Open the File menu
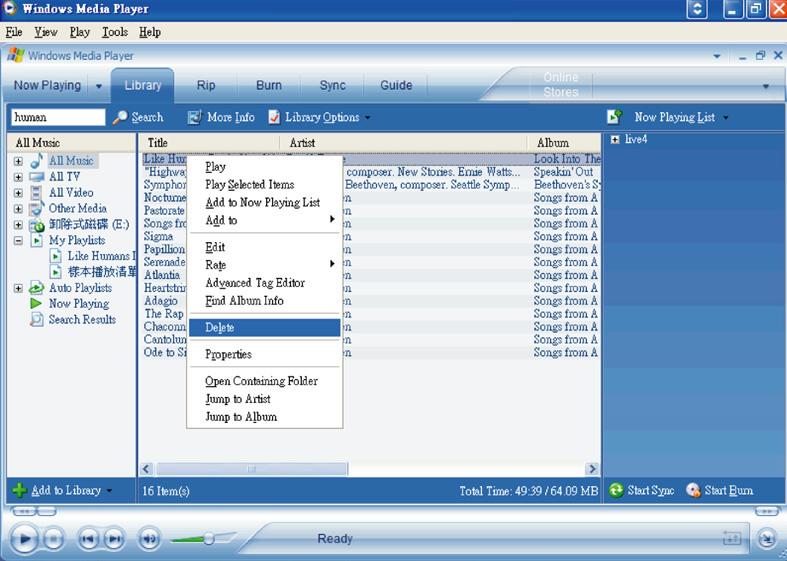Viewport: 787px width, 561px height. point(14,32)
